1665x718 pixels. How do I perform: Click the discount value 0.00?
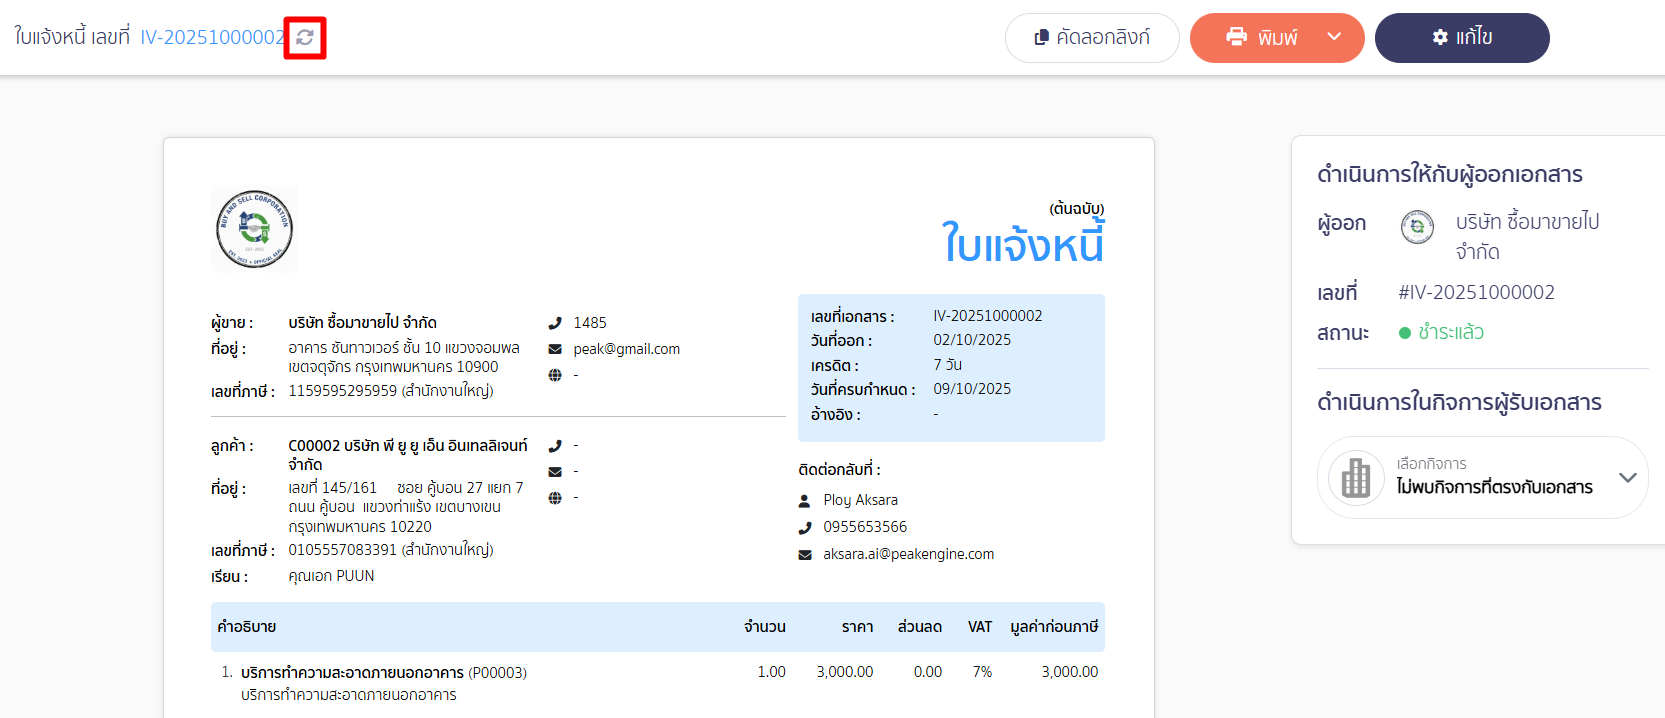click(928, 672)
